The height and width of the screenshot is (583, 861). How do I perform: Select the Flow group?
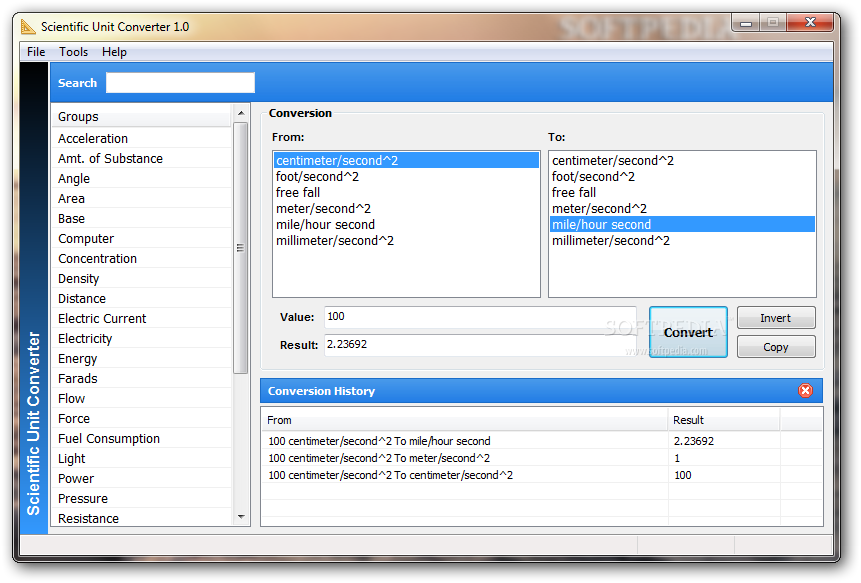pos(142,399)
